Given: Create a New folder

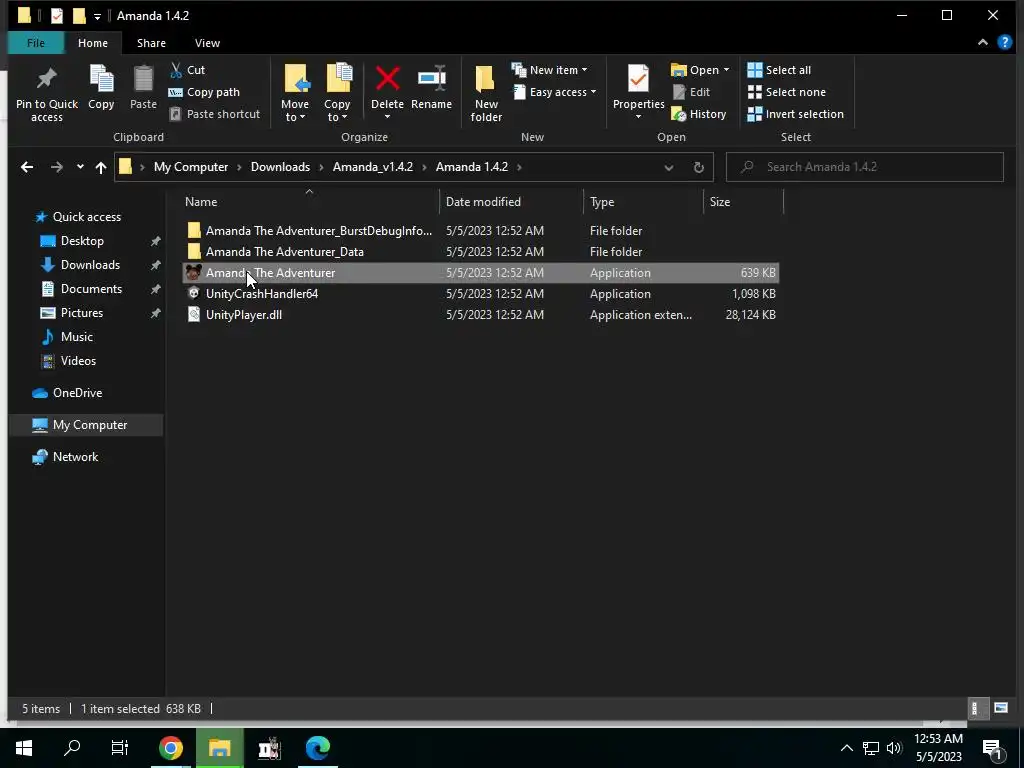Looking at the screenshot, I should click(x=486, y=94).
